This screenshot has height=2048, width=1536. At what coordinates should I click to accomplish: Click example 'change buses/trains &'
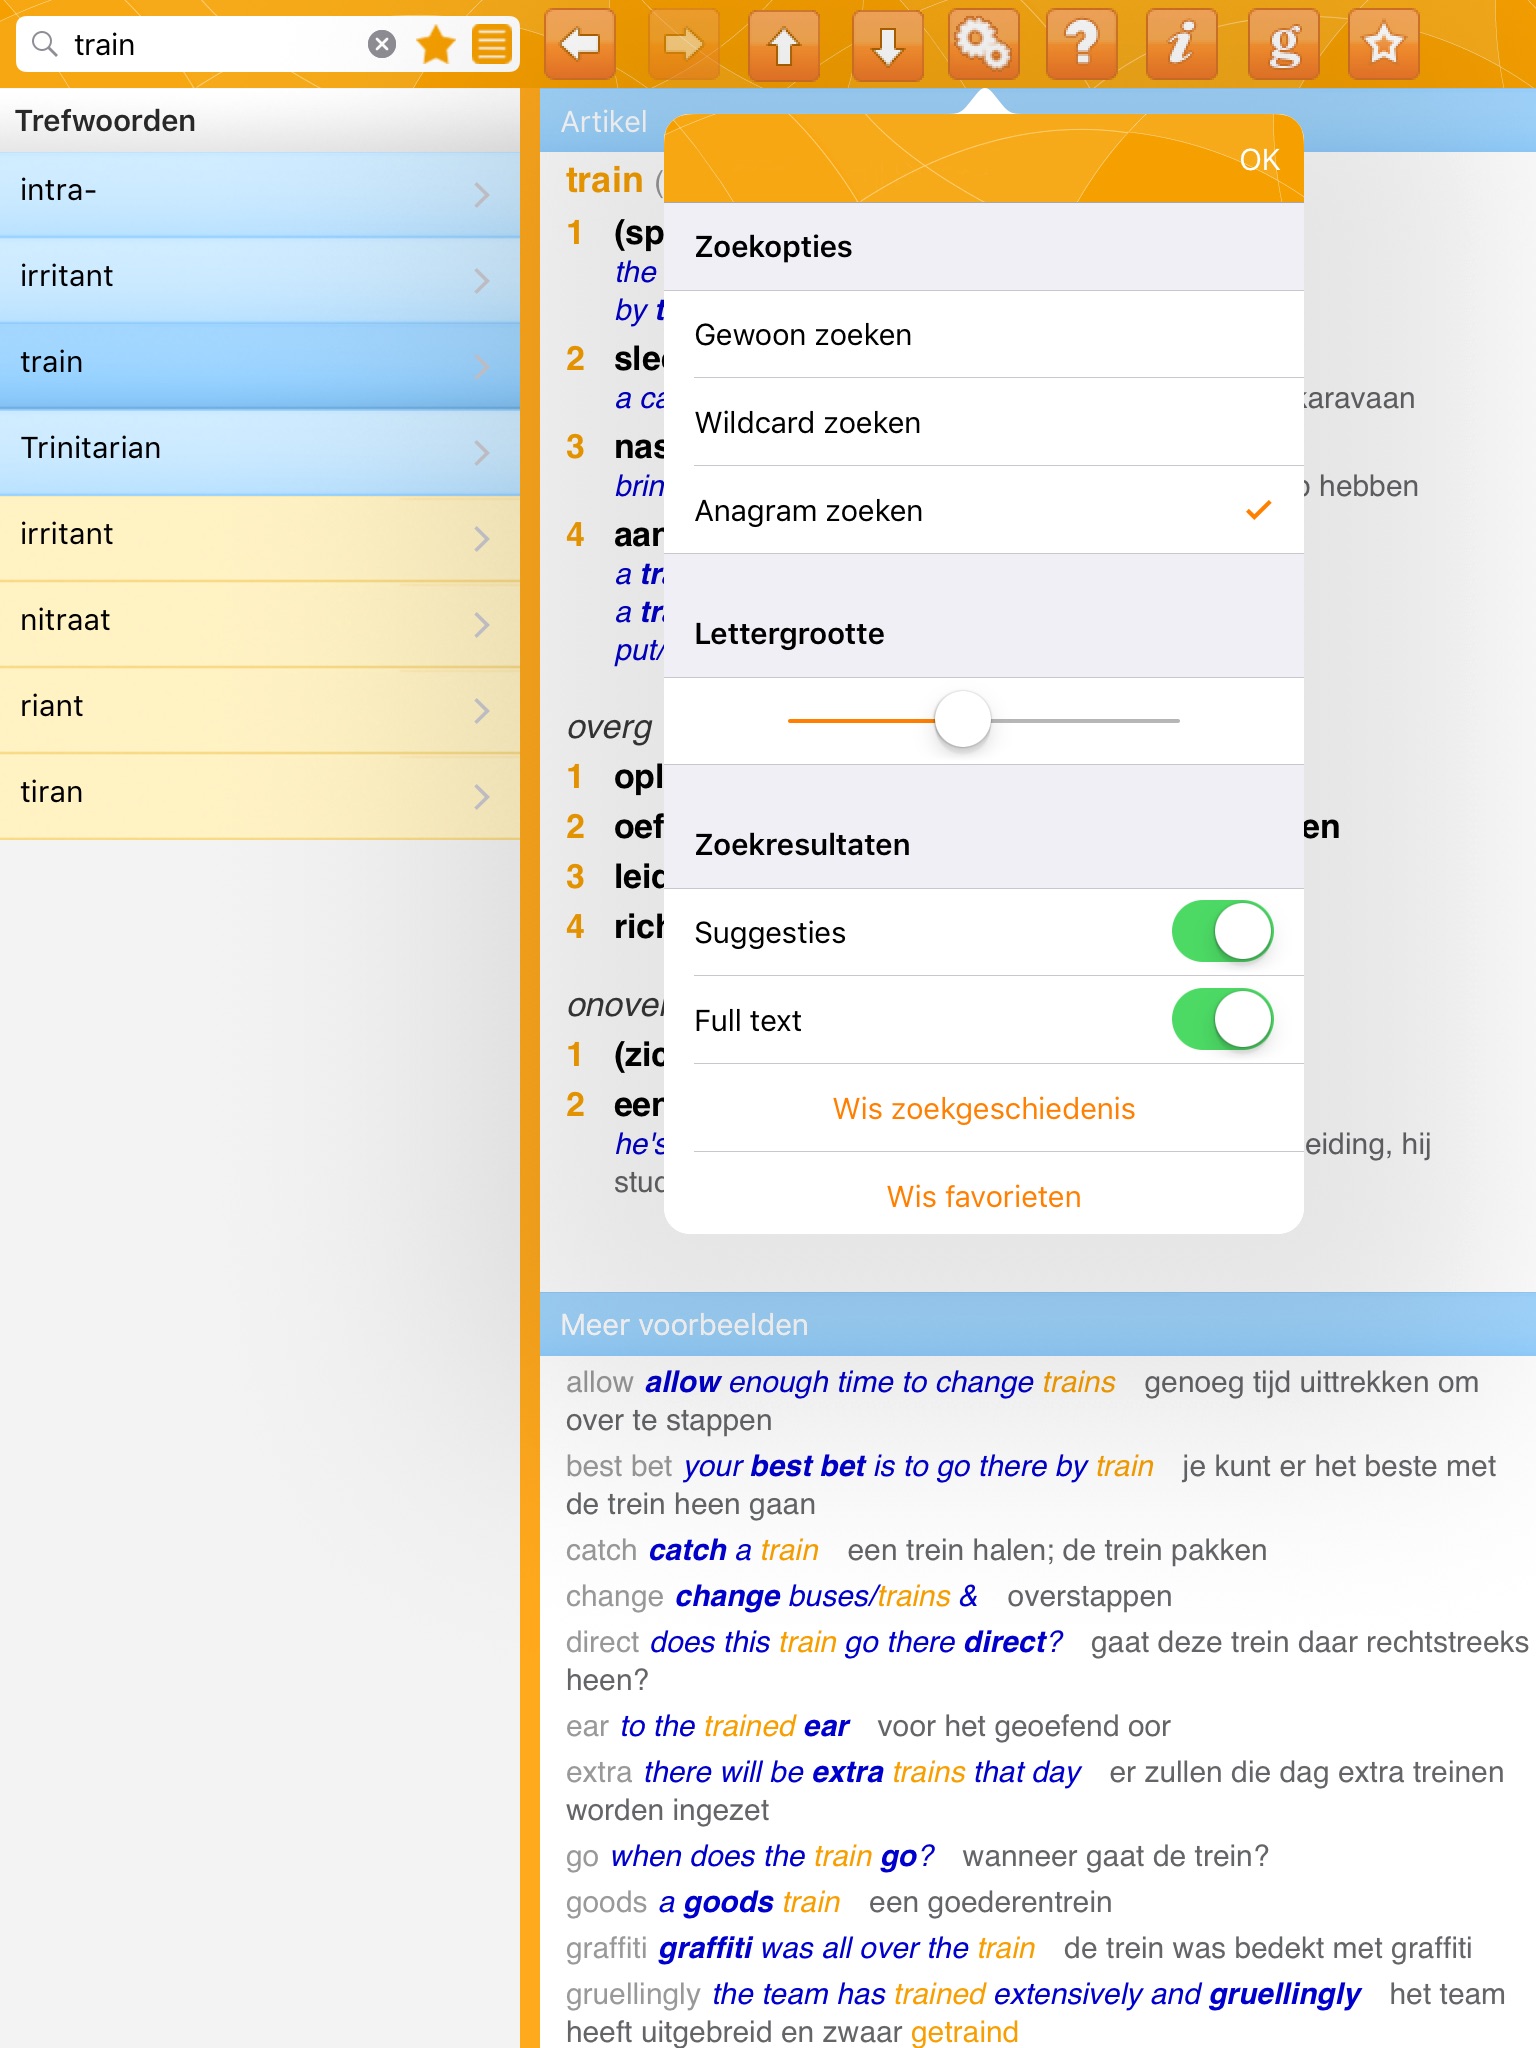(x=826, y=1596)
